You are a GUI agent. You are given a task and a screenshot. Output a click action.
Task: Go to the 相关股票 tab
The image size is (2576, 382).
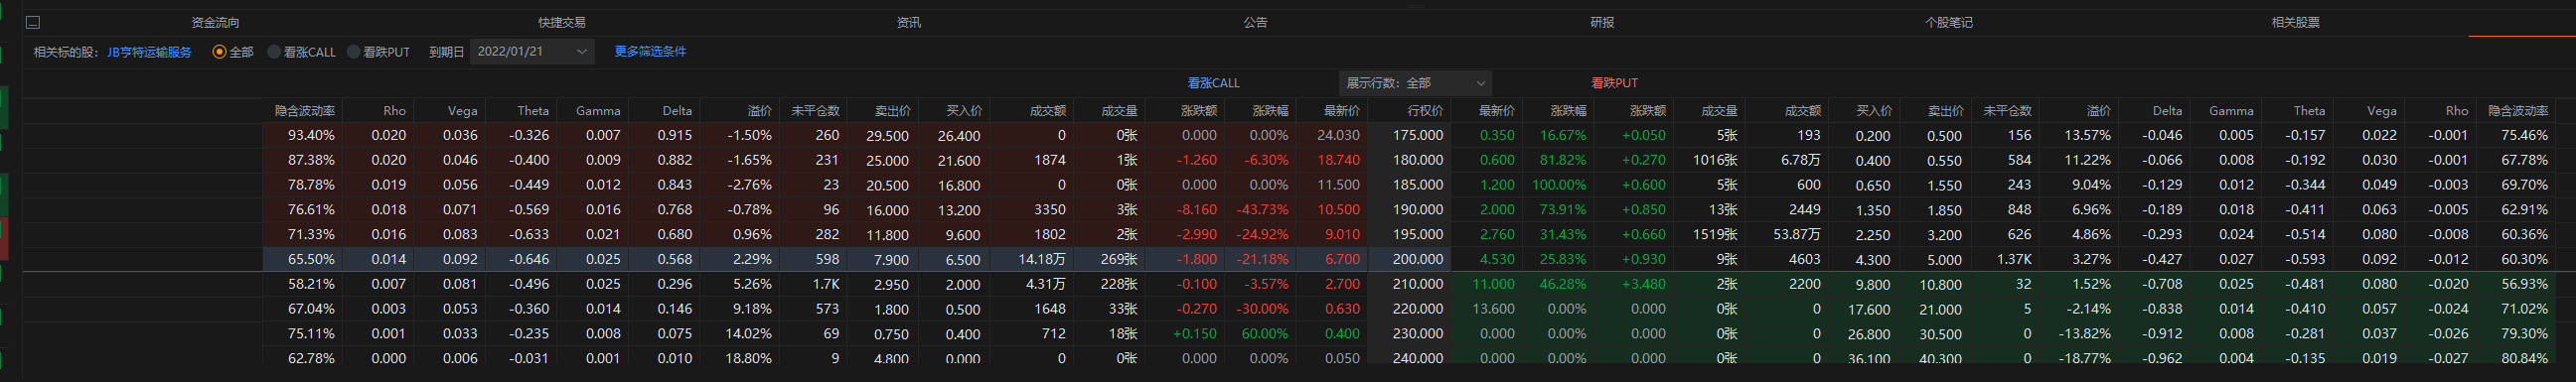pyautogui.click(x=2296, y=22)
